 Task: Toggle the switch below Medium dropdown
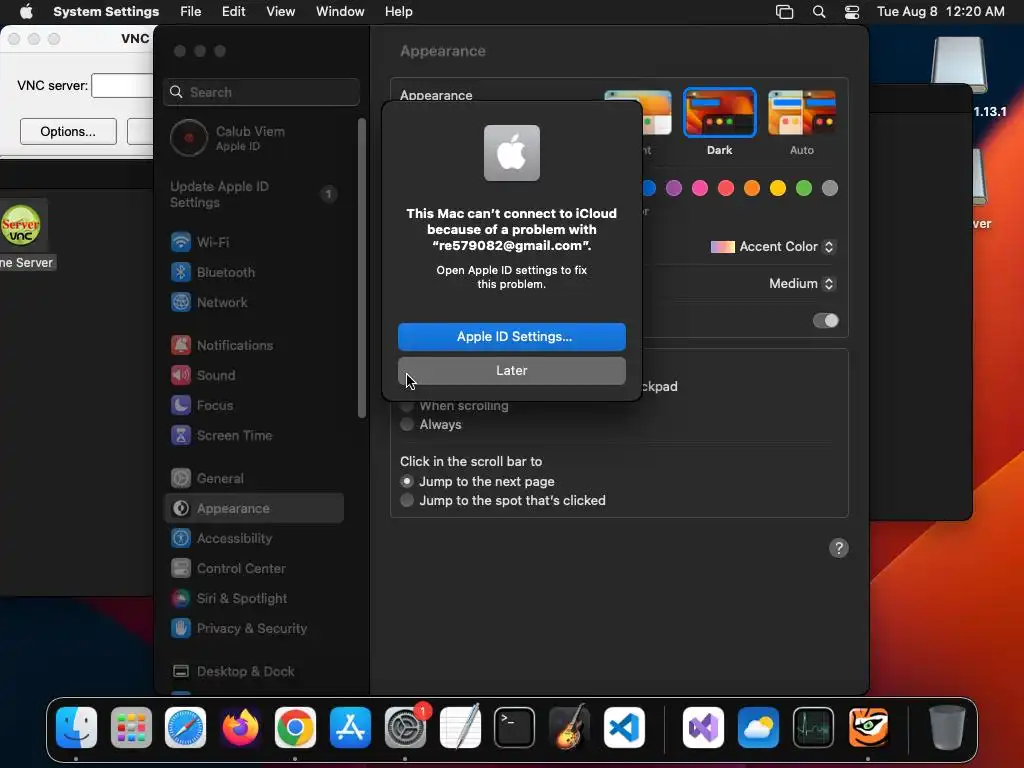pyautogui.click(x=825, y=321)
